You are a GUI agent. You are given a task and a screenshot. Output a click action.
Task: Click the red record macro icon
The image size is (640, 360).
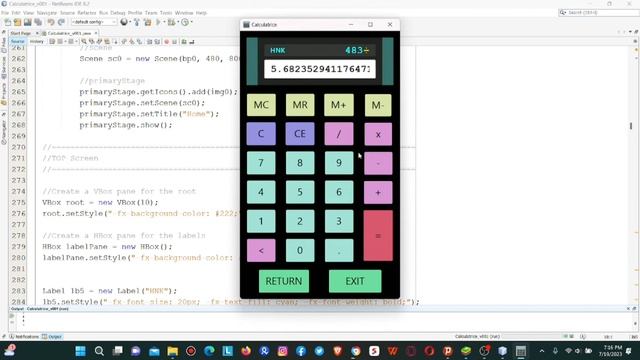[167, 42]
